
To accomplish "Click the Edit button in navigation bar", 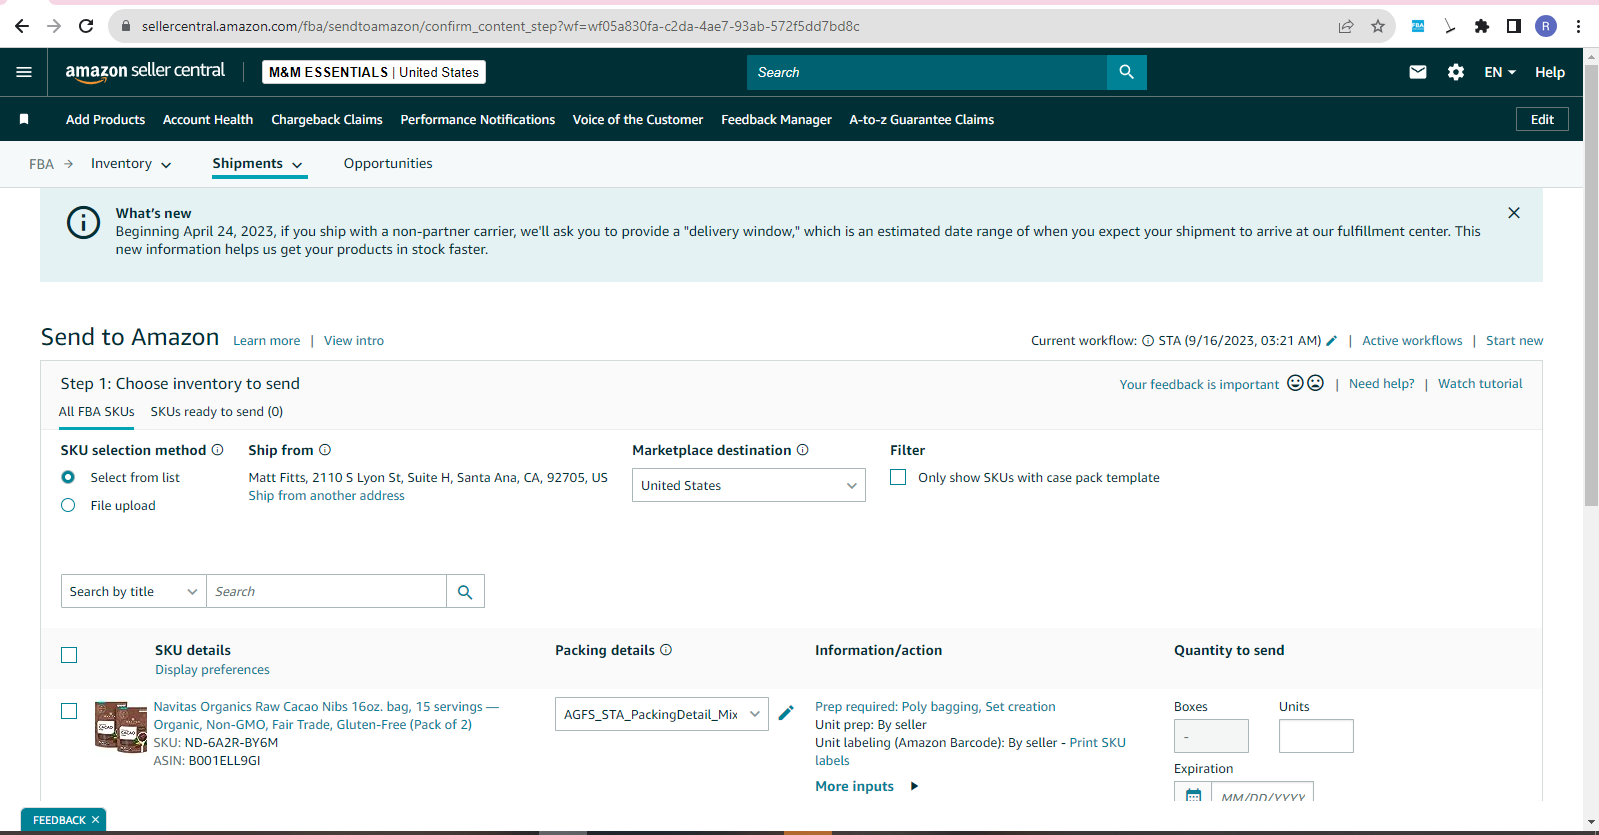I will tap(1542, 119).
